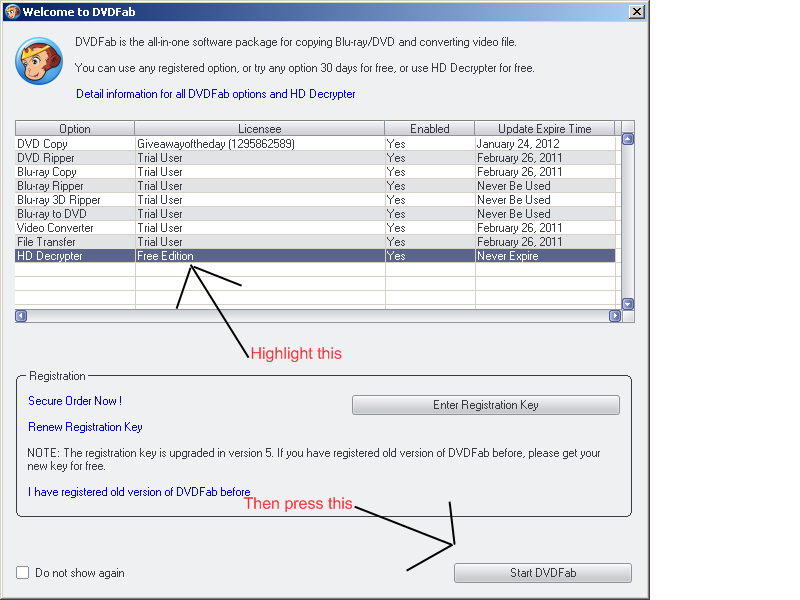The image size is (800, 600).
Task: Select the DVD Copy row
Action: tap(315, 144)
